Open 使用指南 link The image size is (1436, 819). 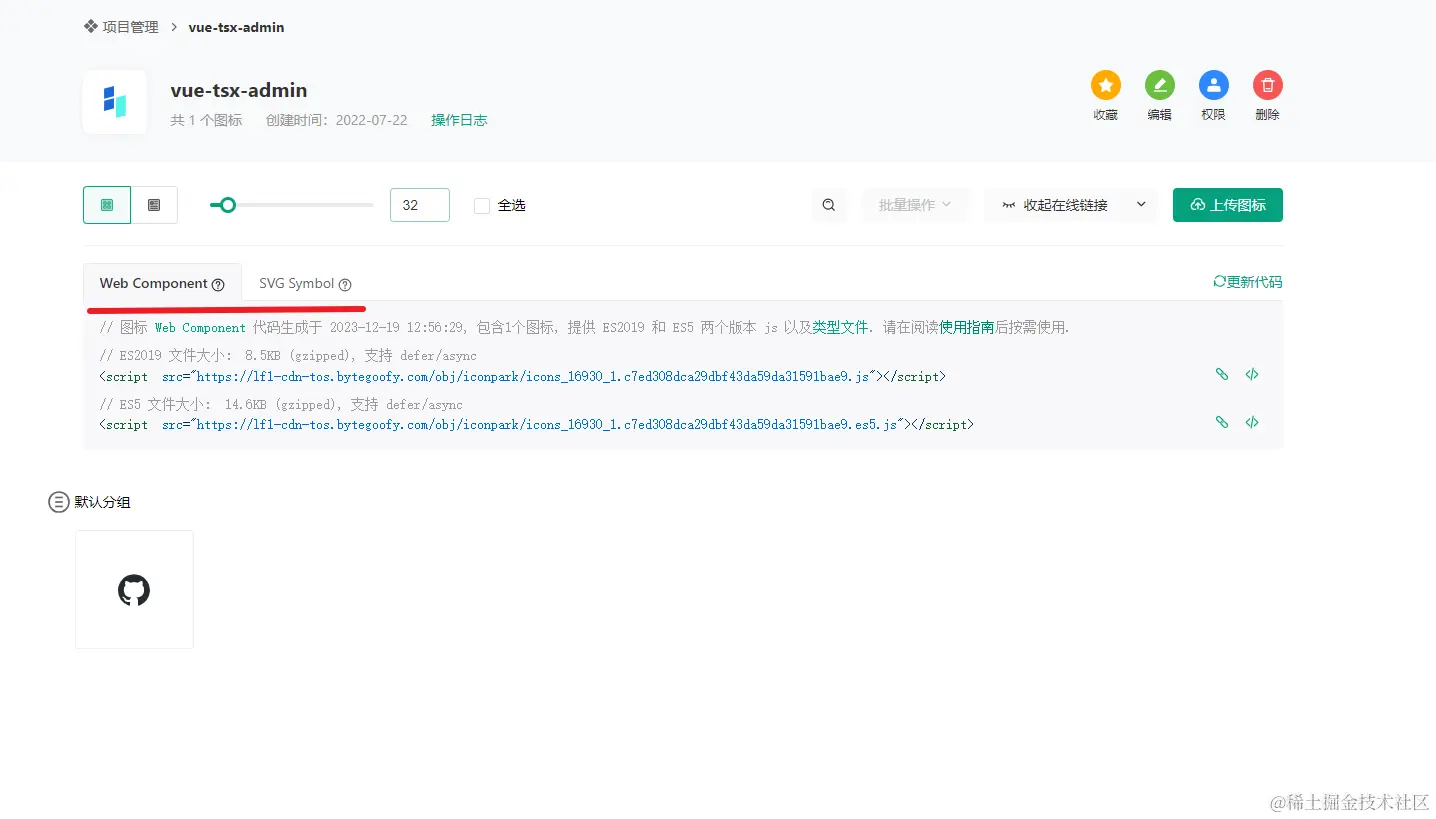point(967,327)
